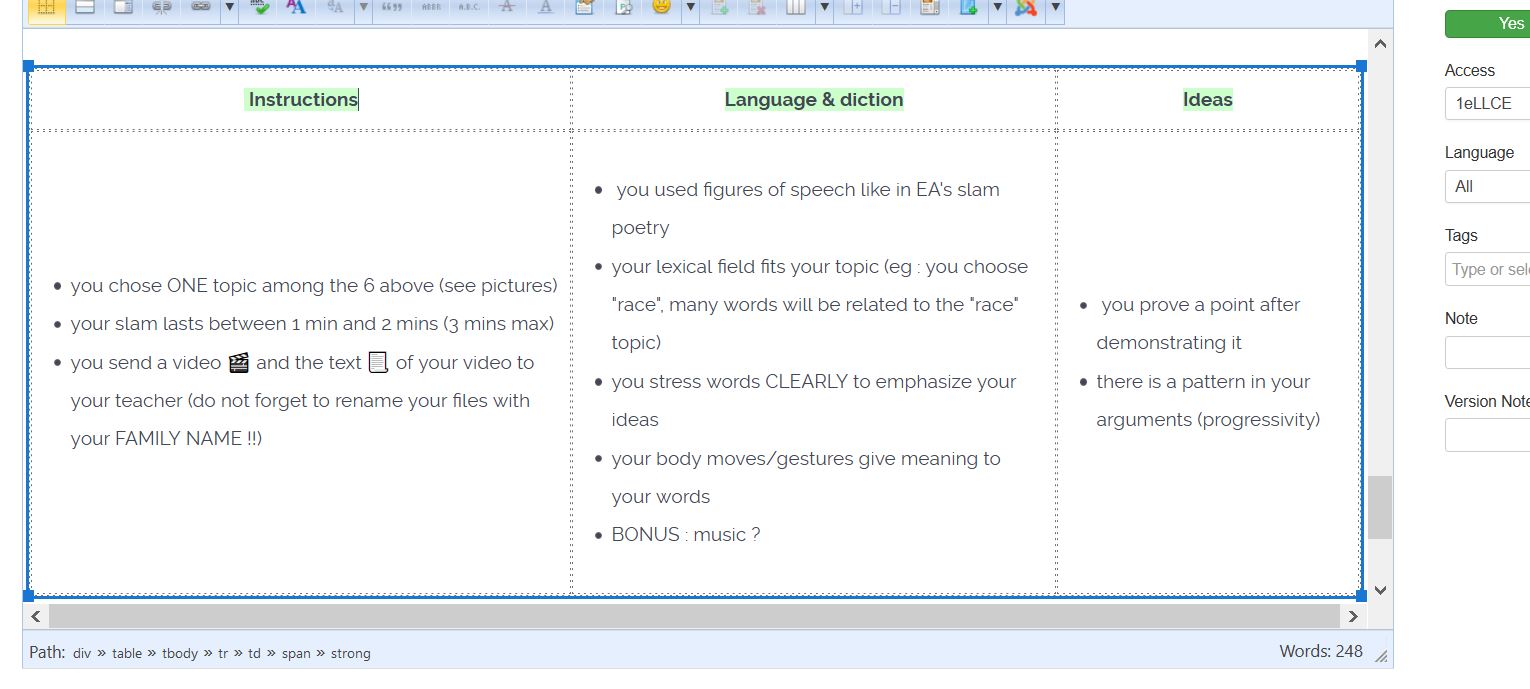Click the Note input field
This screenshot has width=1530, height=689.
1487,352
